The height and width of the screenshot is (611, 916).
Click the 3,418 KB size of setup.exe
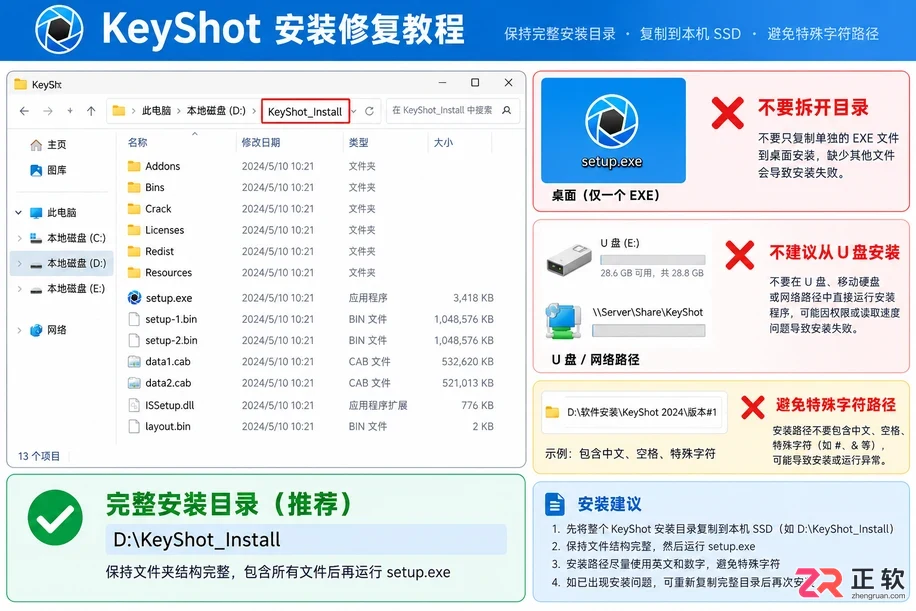tap(473, 298)
